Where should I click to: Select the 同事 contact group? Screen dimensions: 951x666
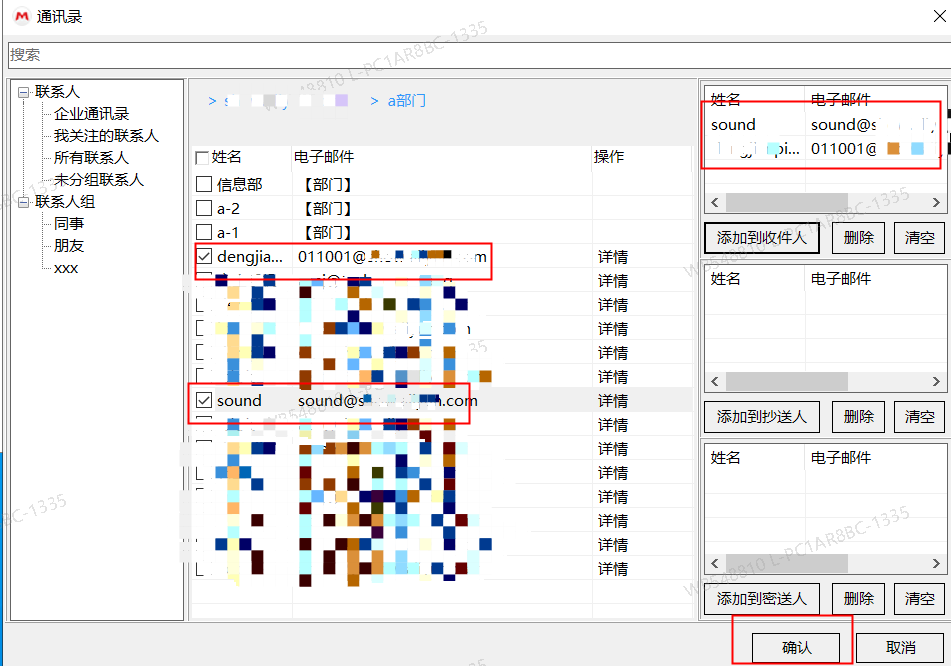pyautogui.click(x=69, y=224)
